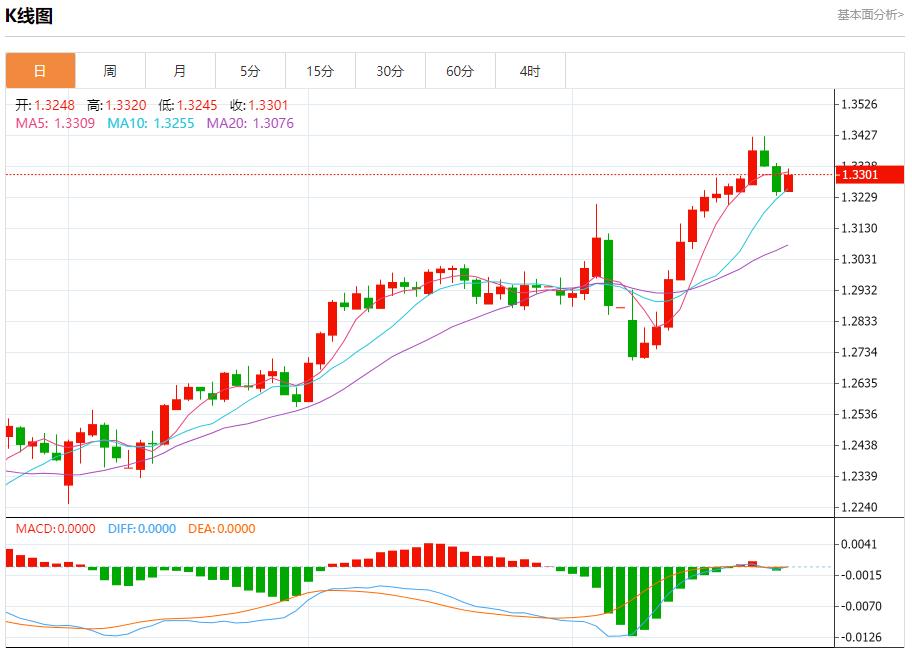
Task: Select the 30分 chart interval
Action: [390, 71]
